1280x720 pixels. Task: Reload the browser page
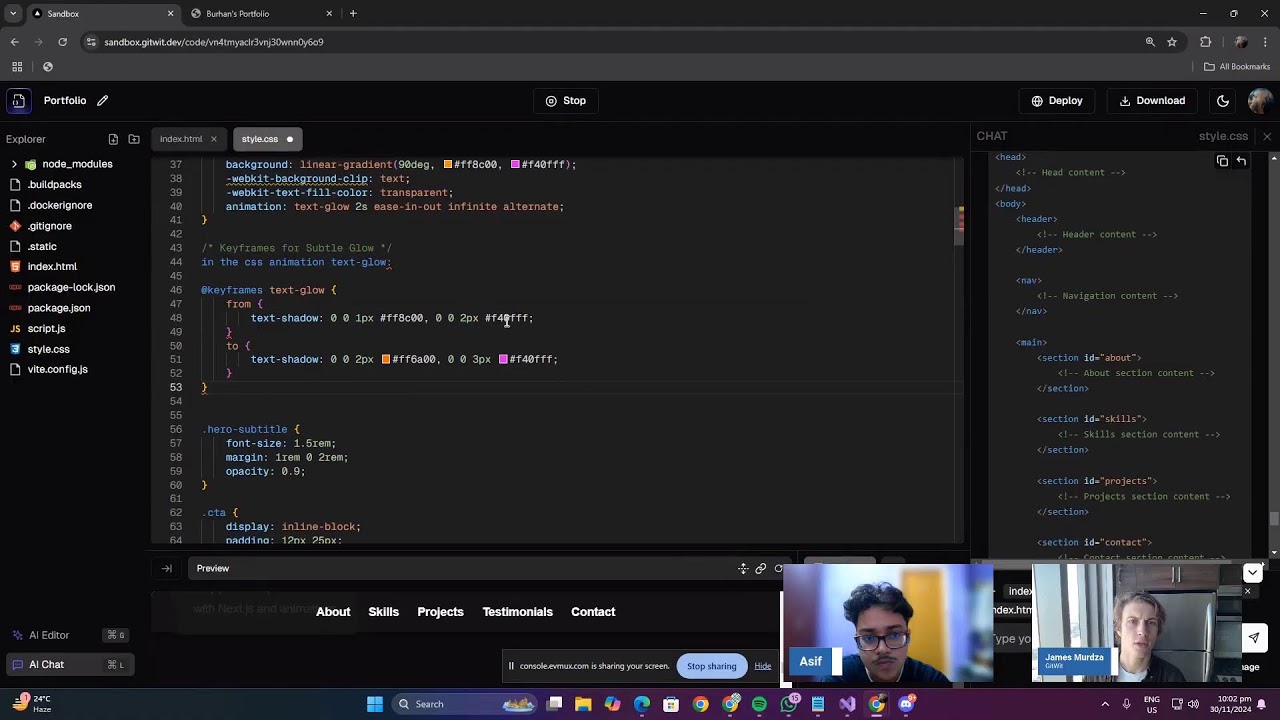62,42
